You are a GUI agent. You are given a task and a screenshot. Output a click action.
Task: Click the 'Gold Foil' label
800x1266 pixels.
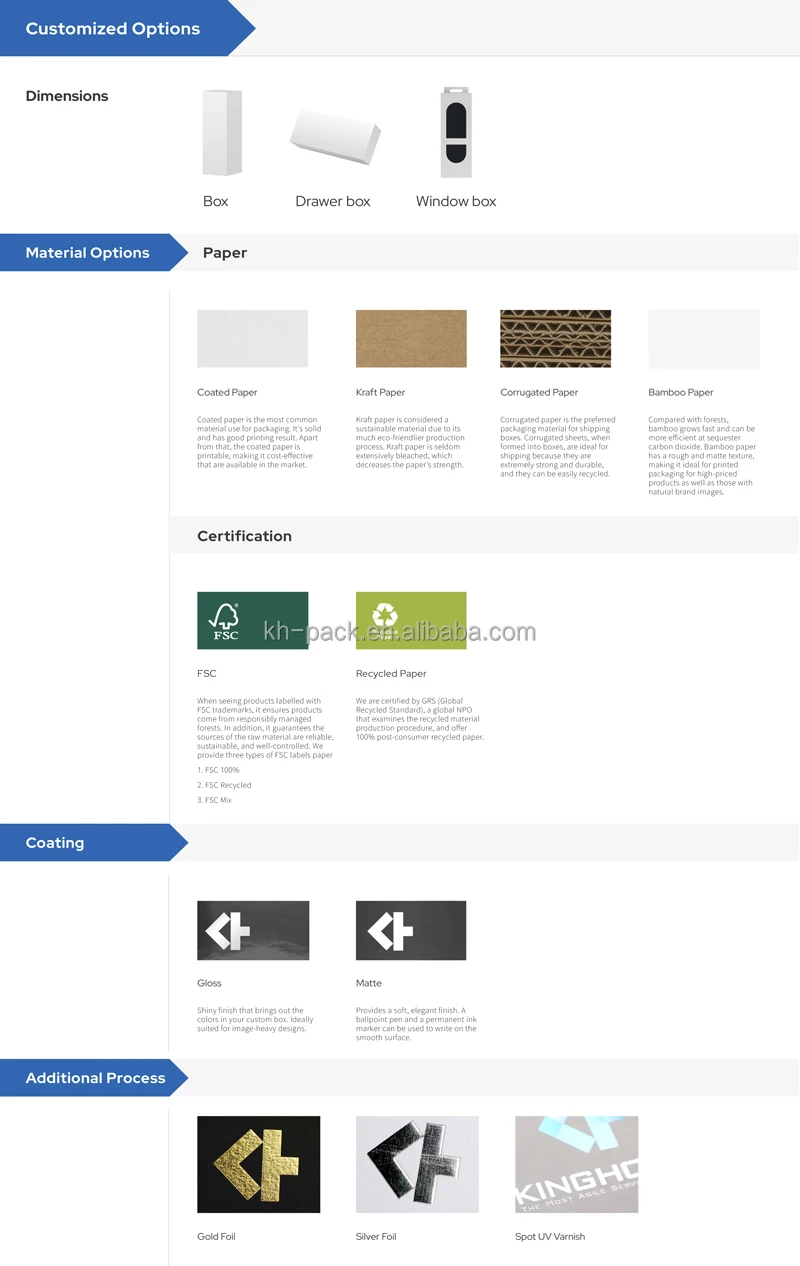pyautogui.click(x=216, y=1236)
